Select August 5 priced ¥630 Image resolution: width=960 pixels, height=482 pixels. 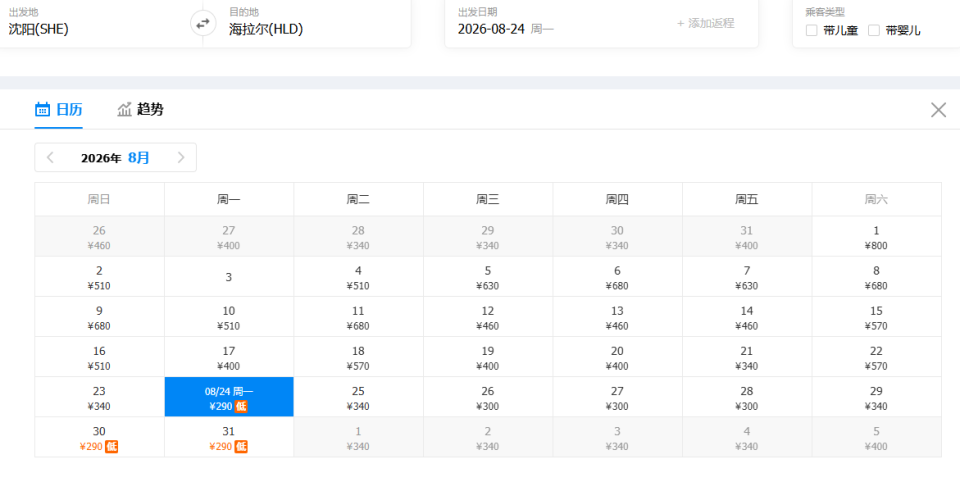[488, 277]
